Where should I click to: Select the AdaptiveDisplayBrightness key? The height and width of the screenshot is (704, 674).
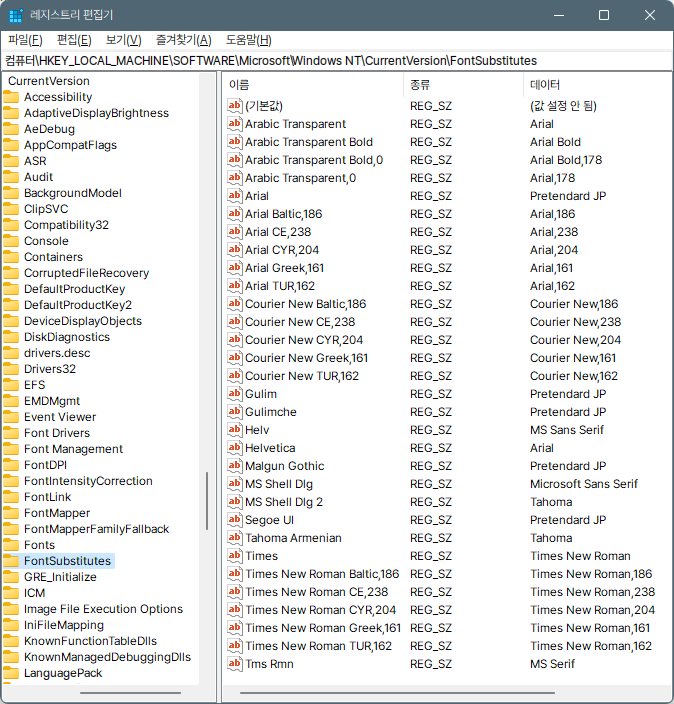97,113
